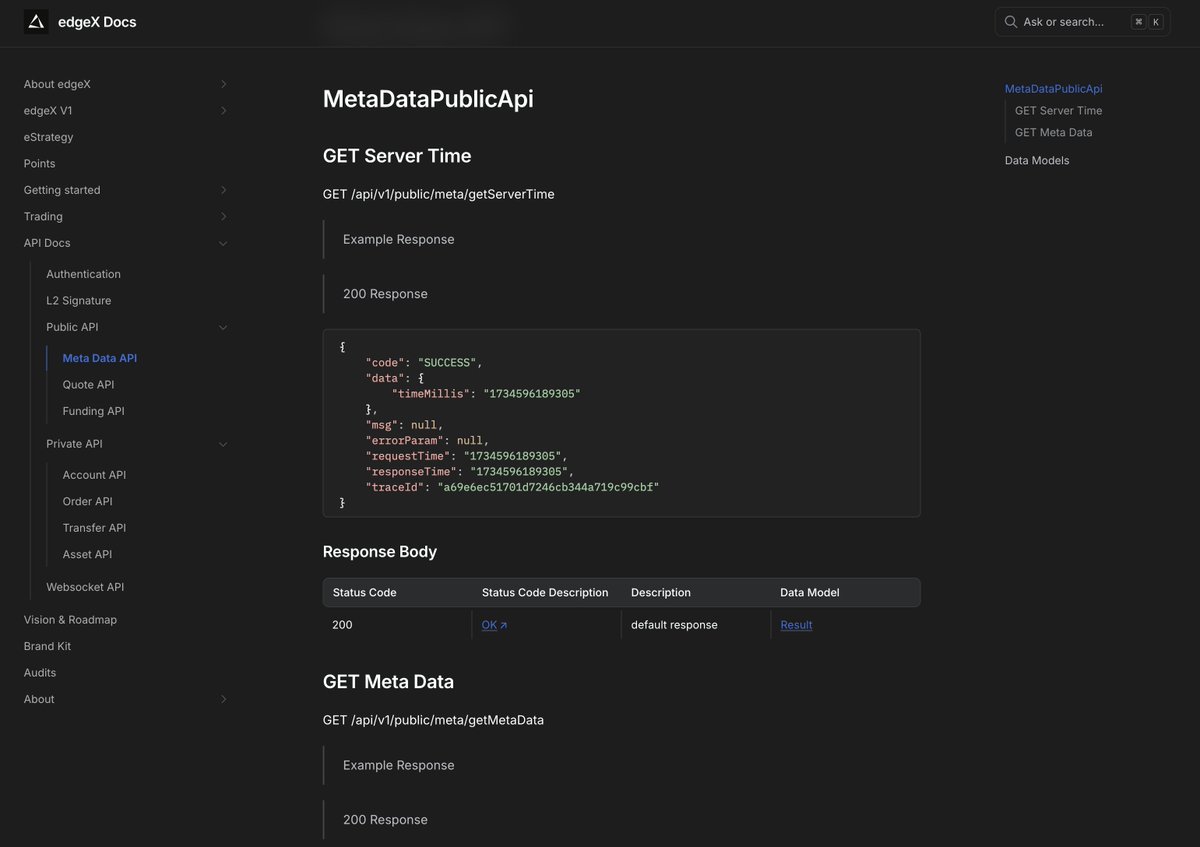The height and width of the screenshot is (847, 1200).
Task: Open the Asset API page
Action: (88, 554)
